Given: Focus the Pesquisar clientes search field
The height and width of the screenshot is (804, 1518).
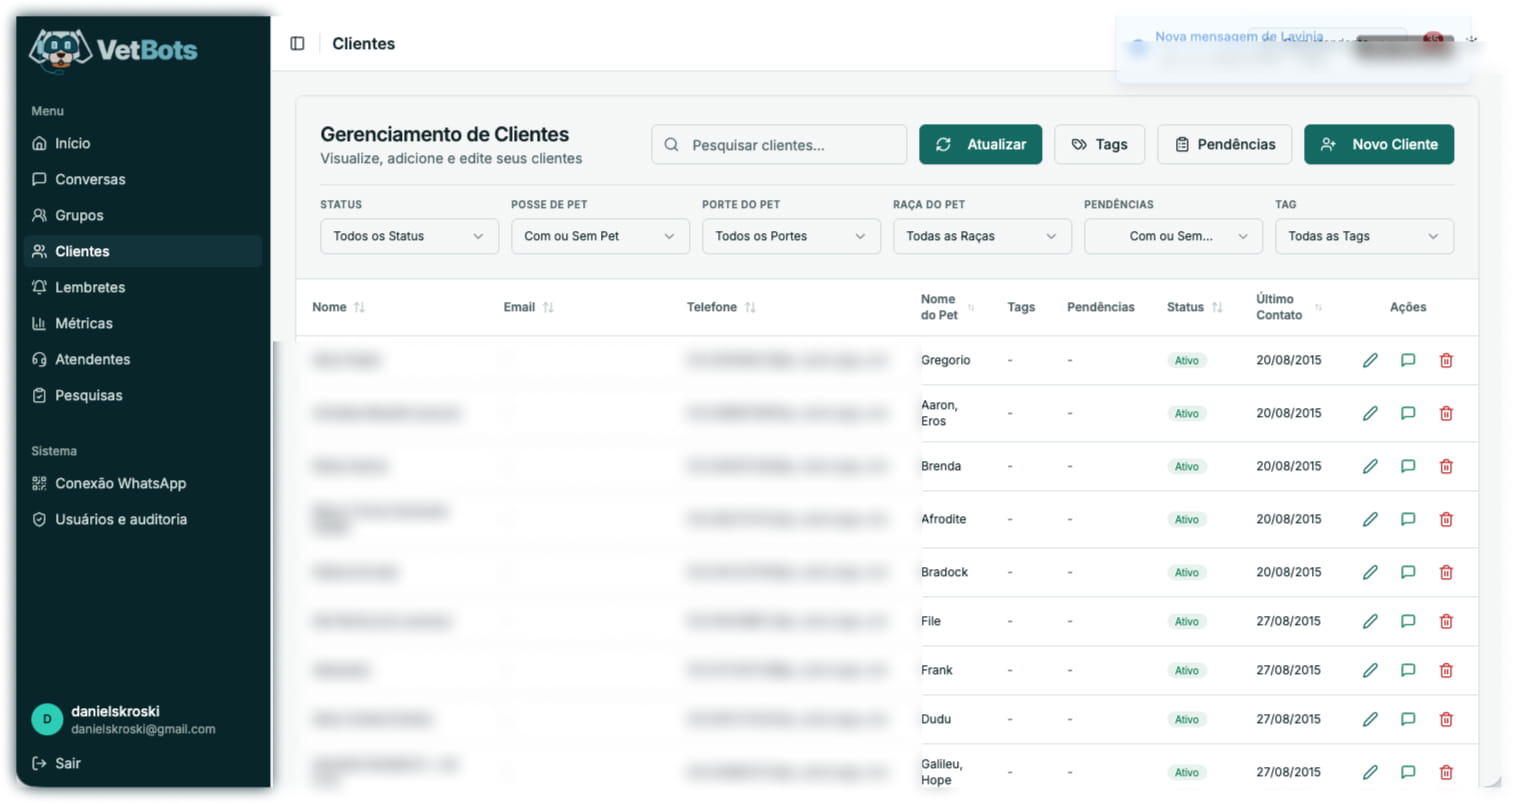Looking at the screenshot, I should [x=779, y=144].
